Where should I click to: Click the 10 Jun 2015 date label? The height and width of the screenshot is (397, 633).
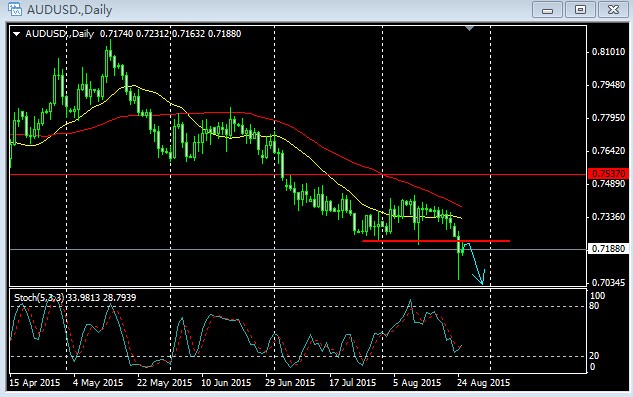tap(226, 382)
